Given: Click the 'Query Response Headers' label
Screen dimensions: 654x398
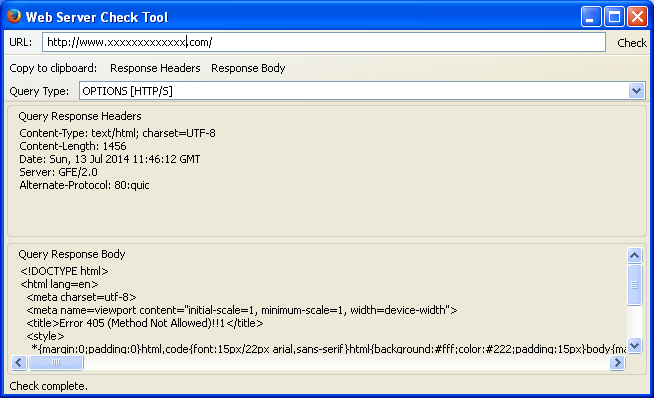Looking at the screenshot, I should [x=80, y=116].
